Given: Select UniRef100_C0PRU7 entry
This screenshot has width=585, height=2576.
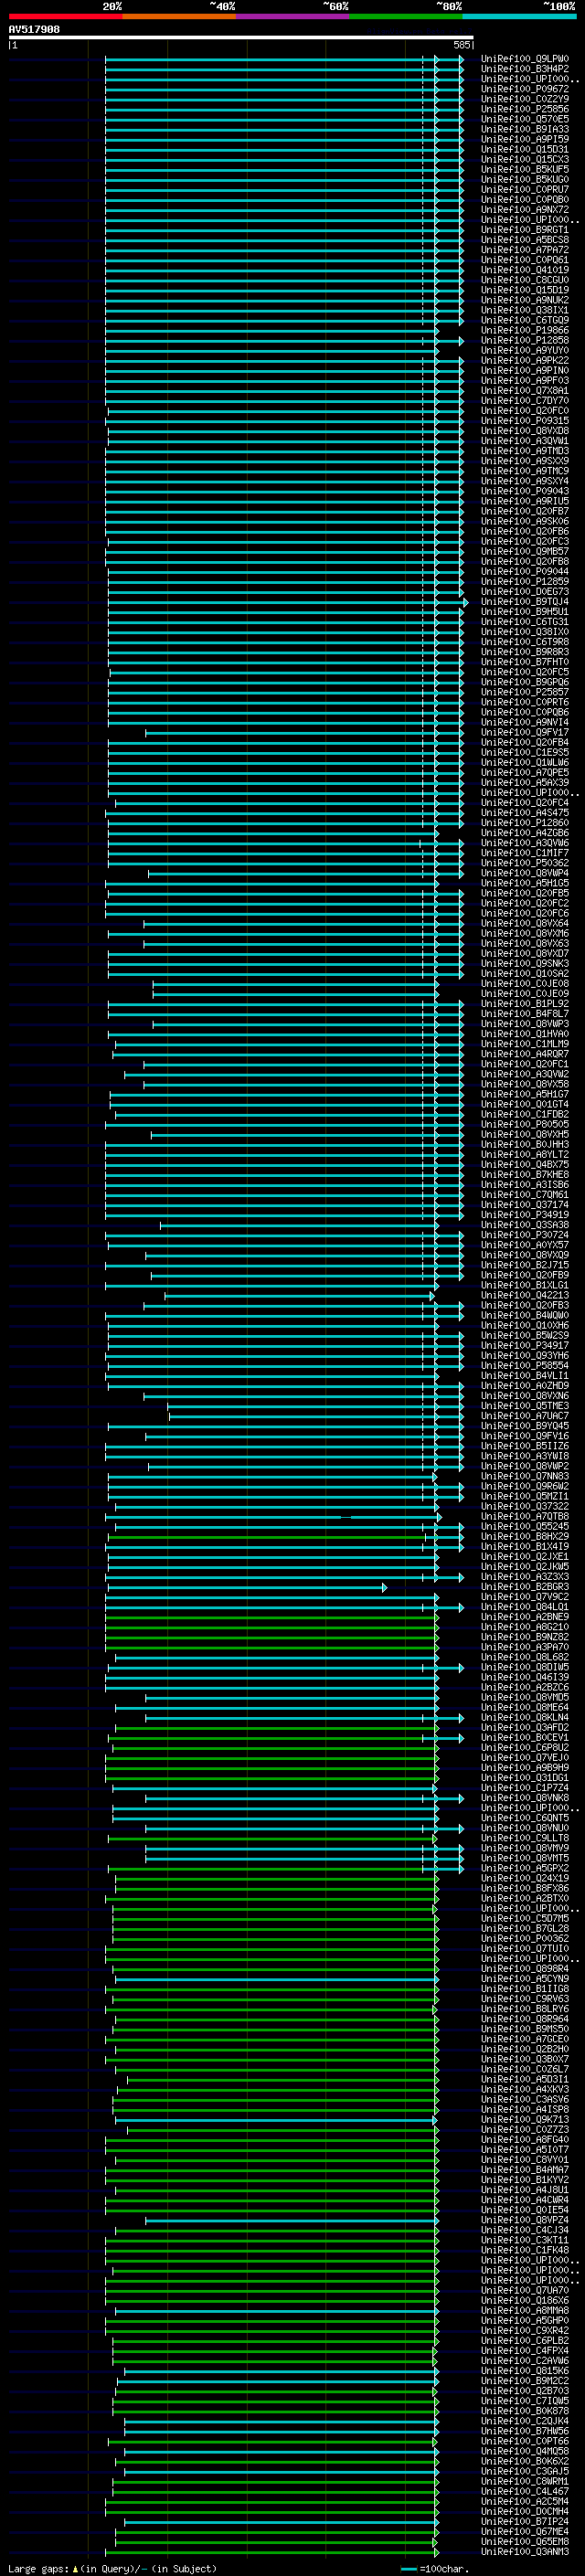Looking at the screenshot, I should [525, 189].
